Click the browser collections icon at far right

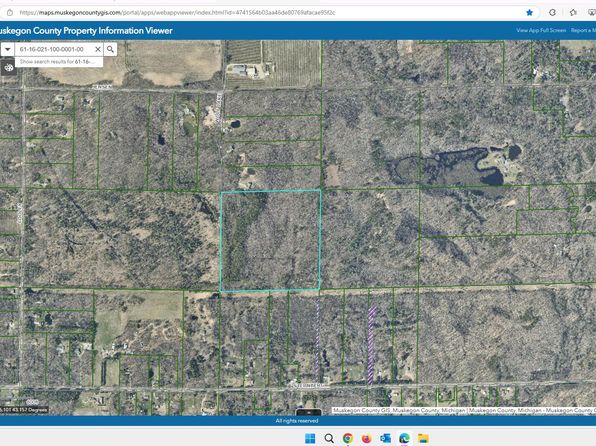coord(592,13)
